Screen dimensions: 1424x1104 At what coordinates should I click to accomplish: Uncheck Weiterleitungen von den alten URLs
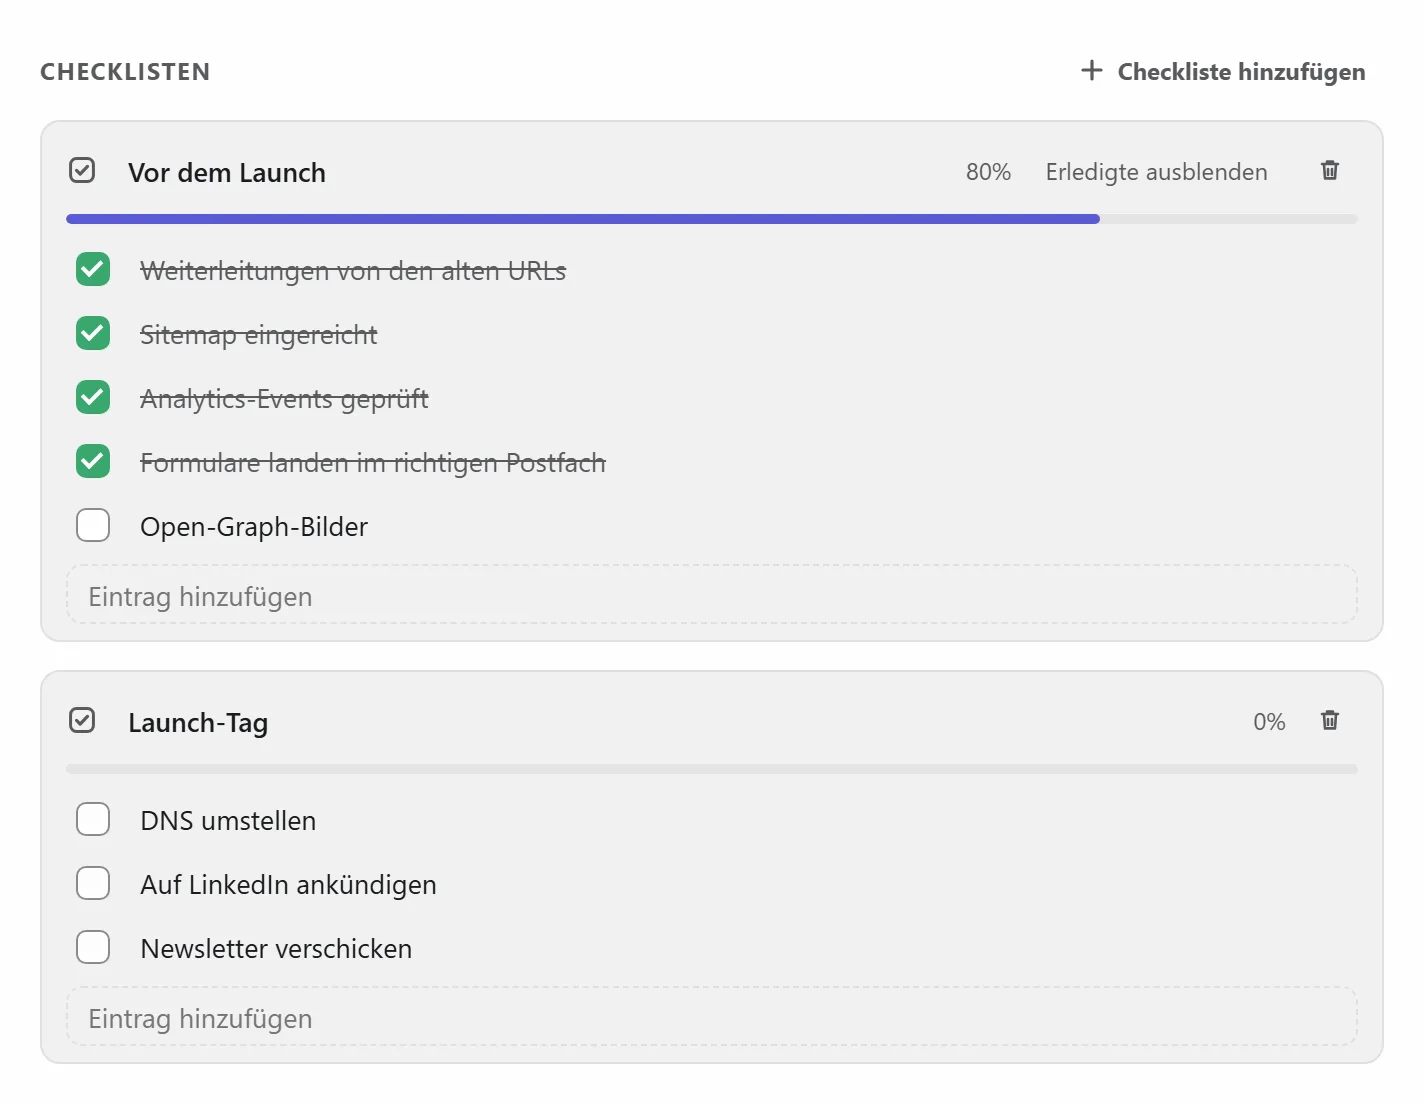93,269
